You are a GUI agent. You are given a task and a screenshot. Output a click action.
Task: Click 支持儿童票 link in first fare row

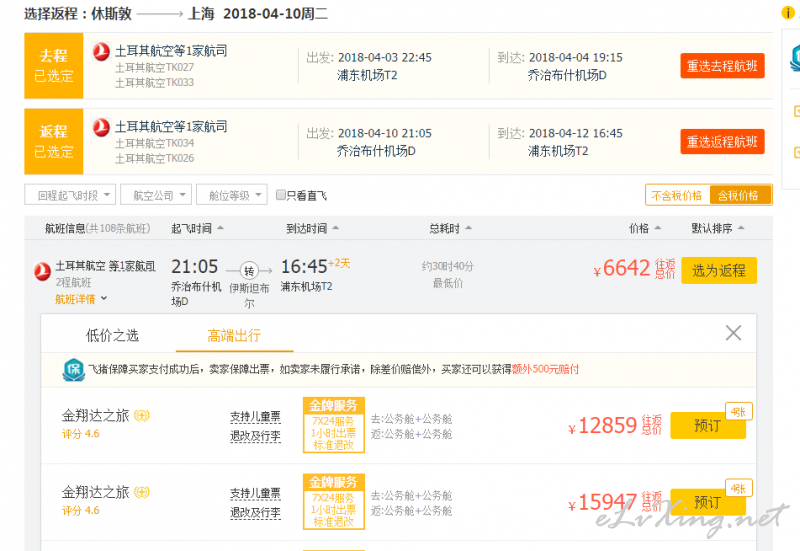coord(255,417)
